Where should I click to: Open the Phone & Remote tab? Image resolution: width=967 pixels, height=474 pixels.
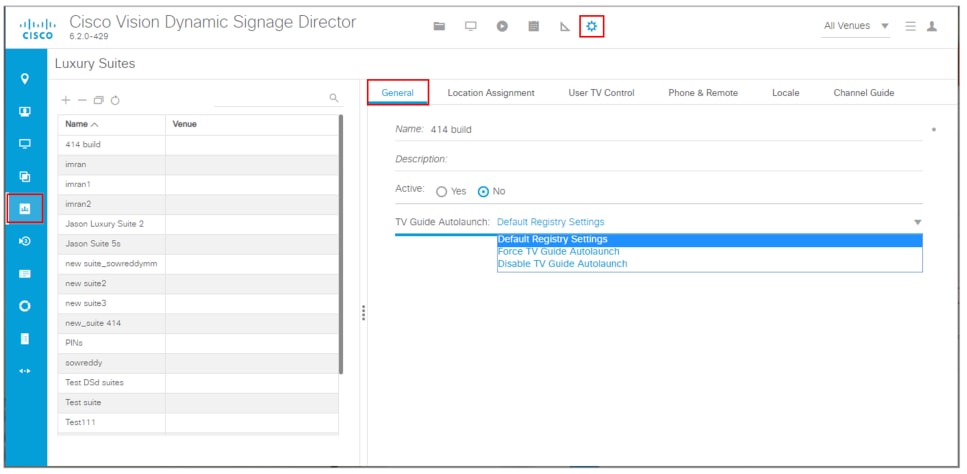coord(703,93)
